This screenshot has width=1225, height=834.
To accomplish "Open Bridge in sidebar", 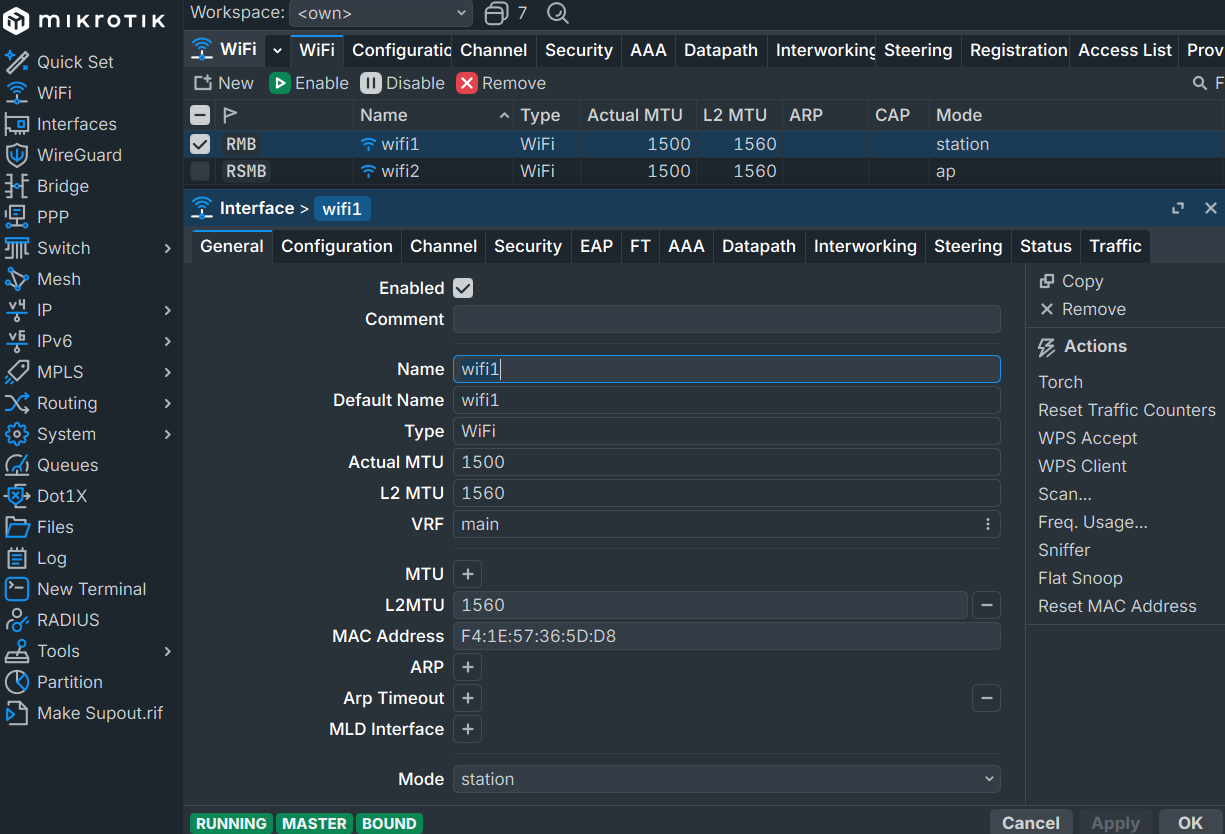I will click(48, 186).
